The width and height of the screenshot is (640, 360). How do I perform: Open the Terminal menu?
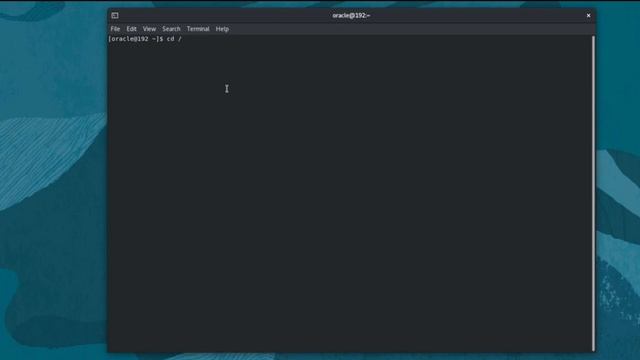pyautogui.click(x=198, y=29)
